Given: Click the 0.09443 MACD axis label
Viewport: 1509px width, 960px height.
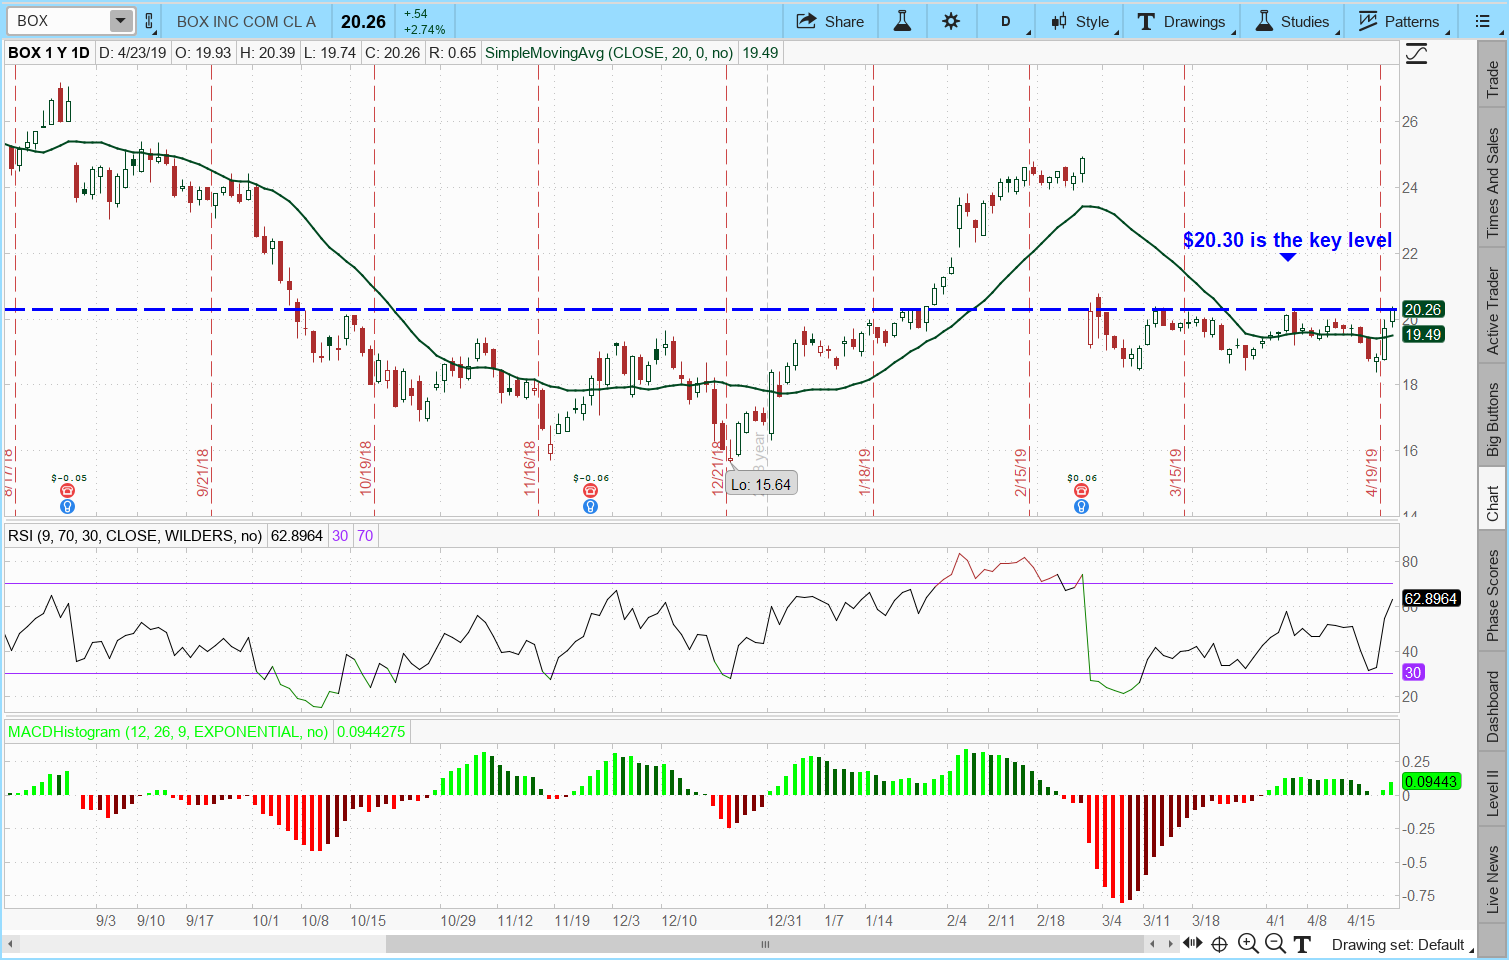Looking at the screenshot, I should [x=1431, y=782].
